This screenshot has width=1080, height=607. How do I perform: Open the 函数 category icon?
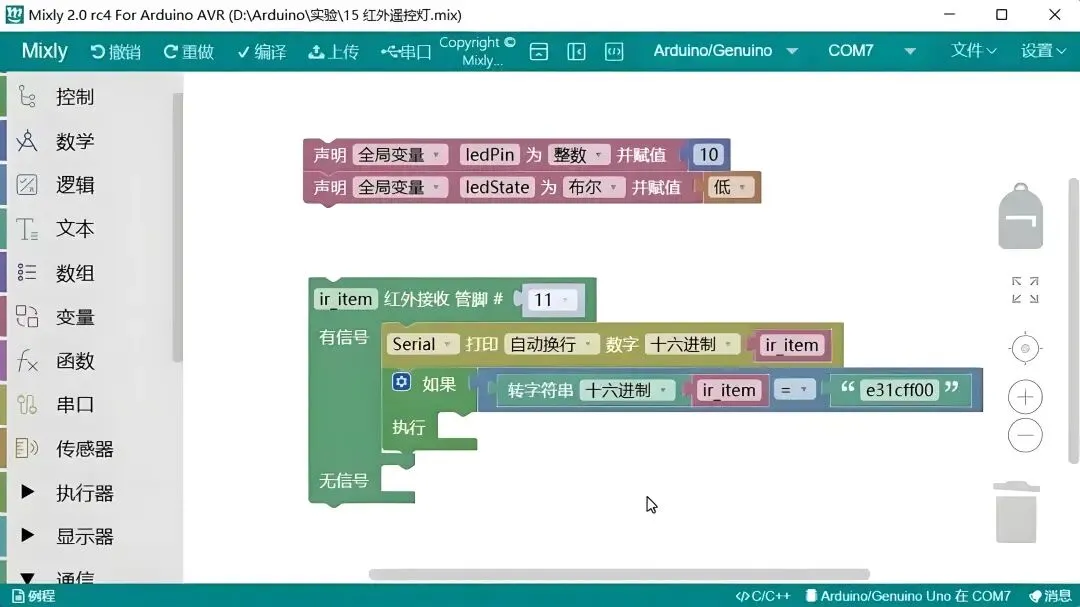[x=27, y=361]
